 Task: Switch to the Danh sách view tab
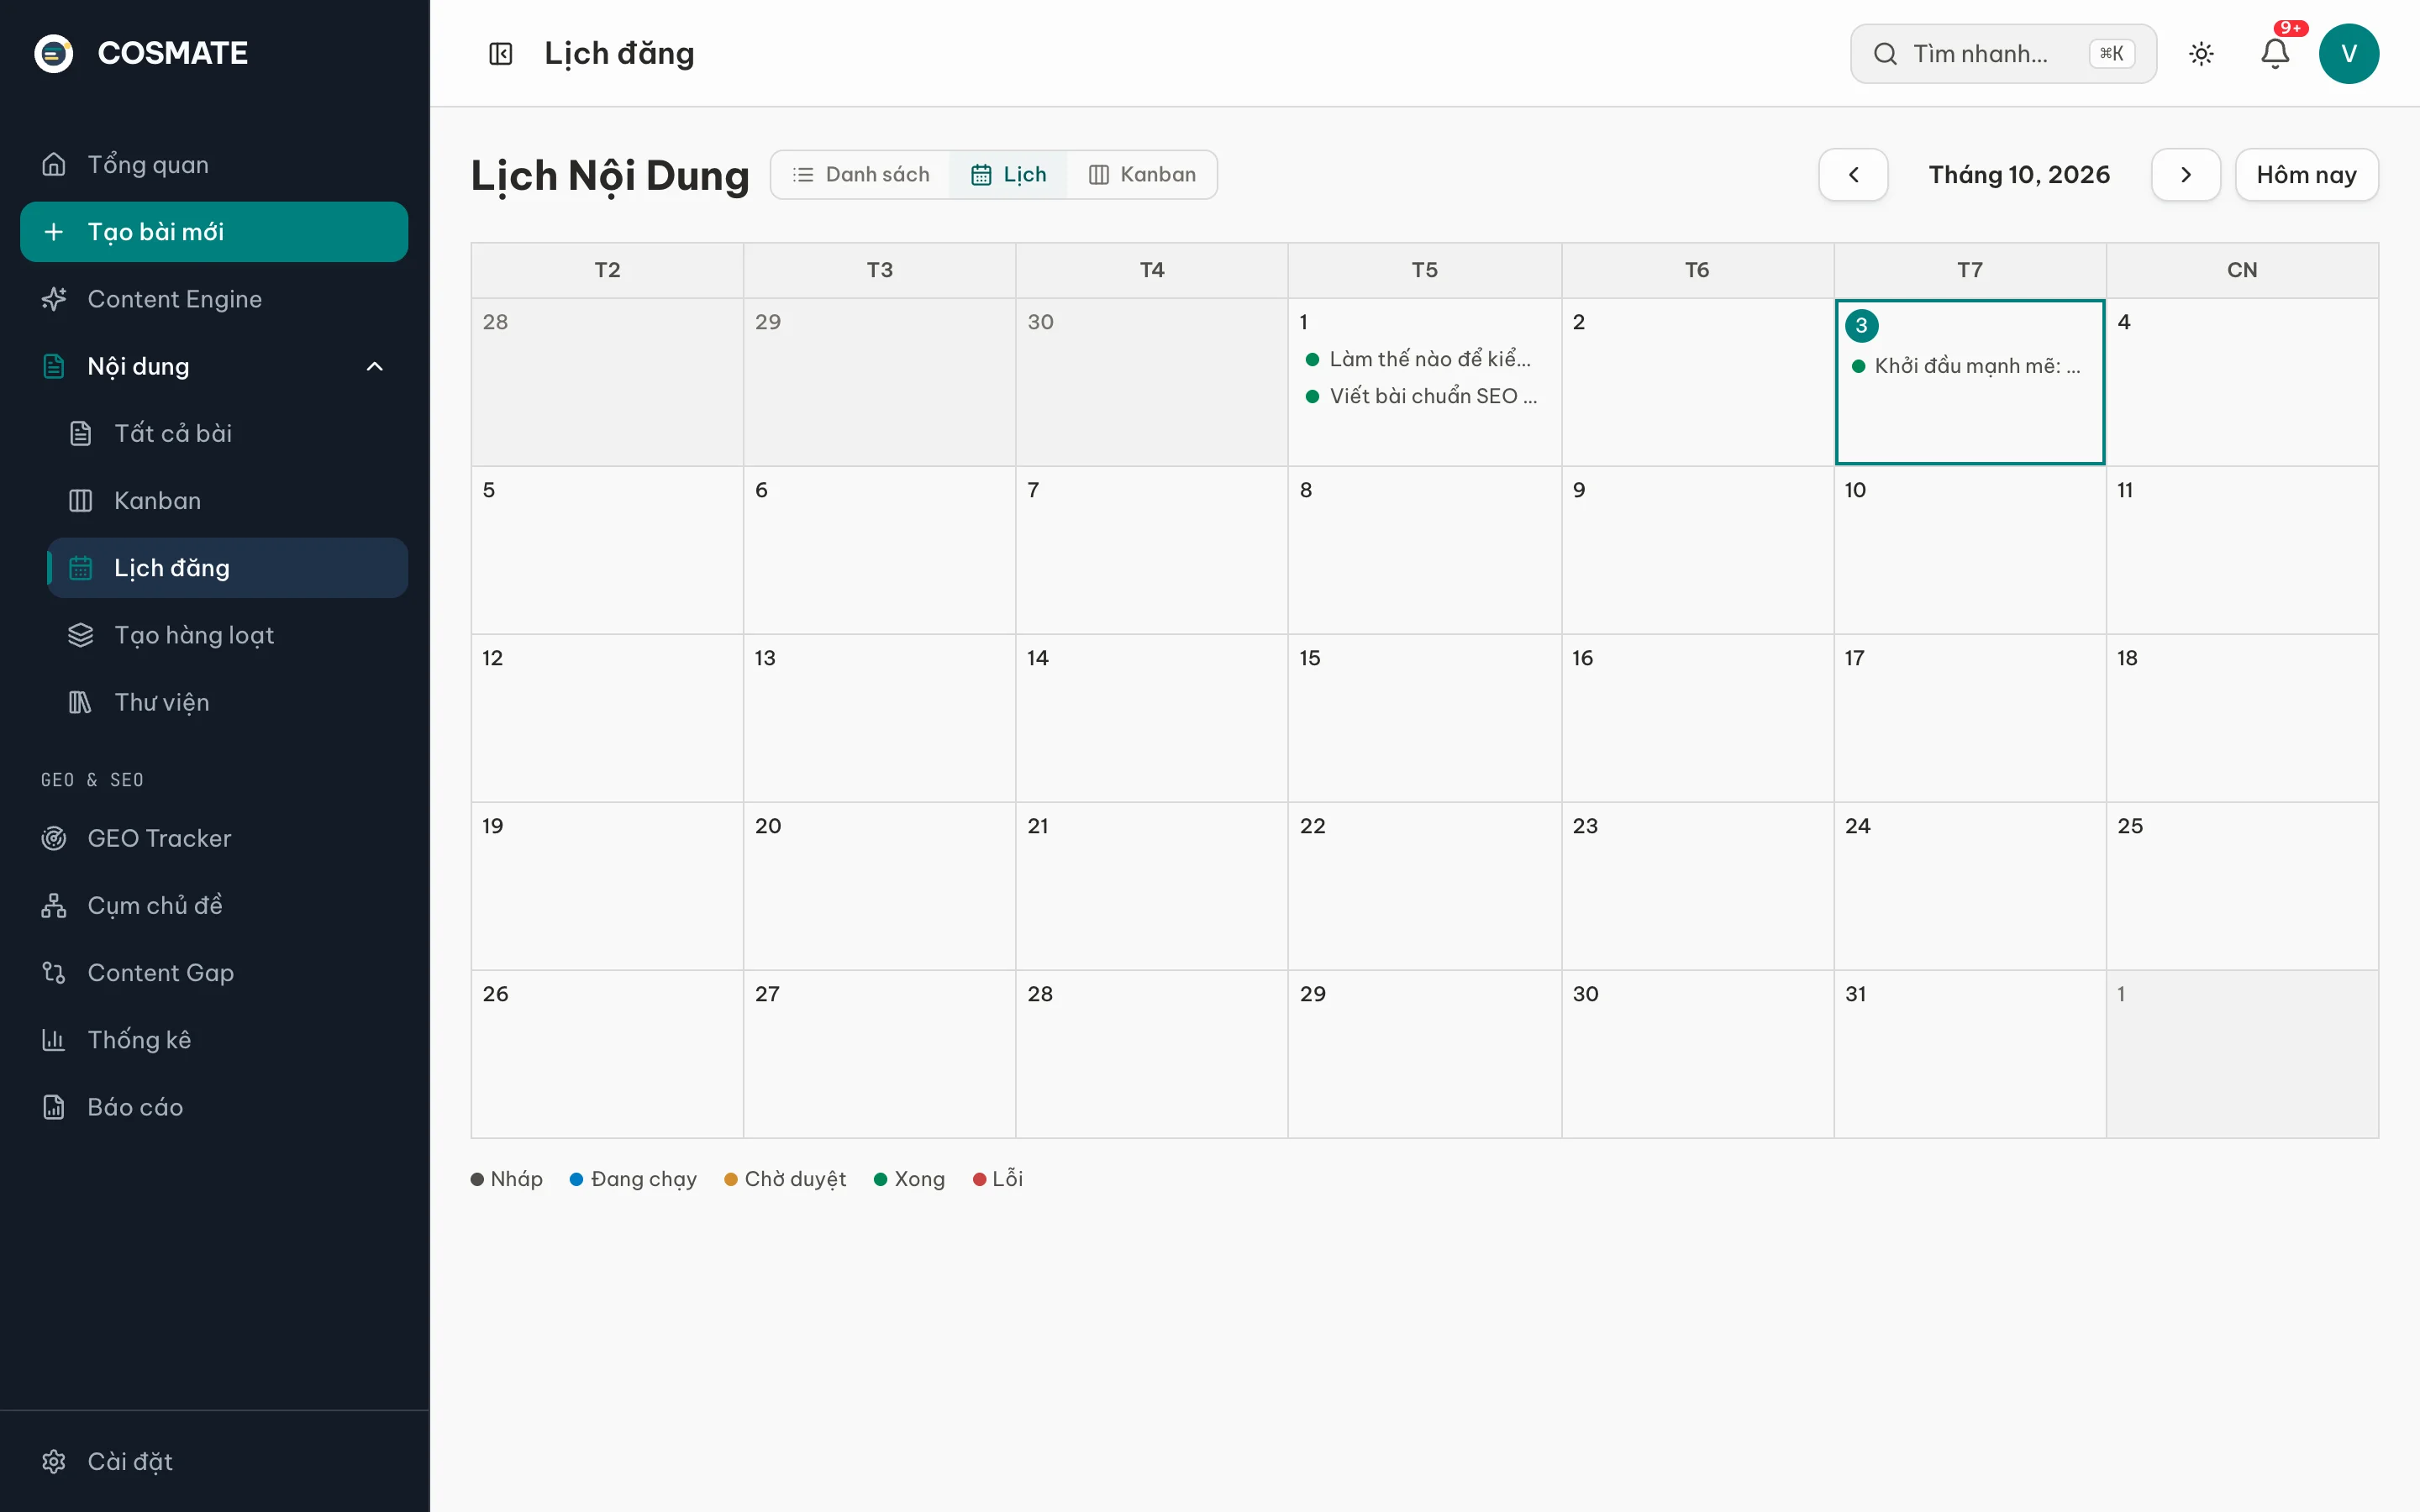pyautogui.click(x=861, y=175)
